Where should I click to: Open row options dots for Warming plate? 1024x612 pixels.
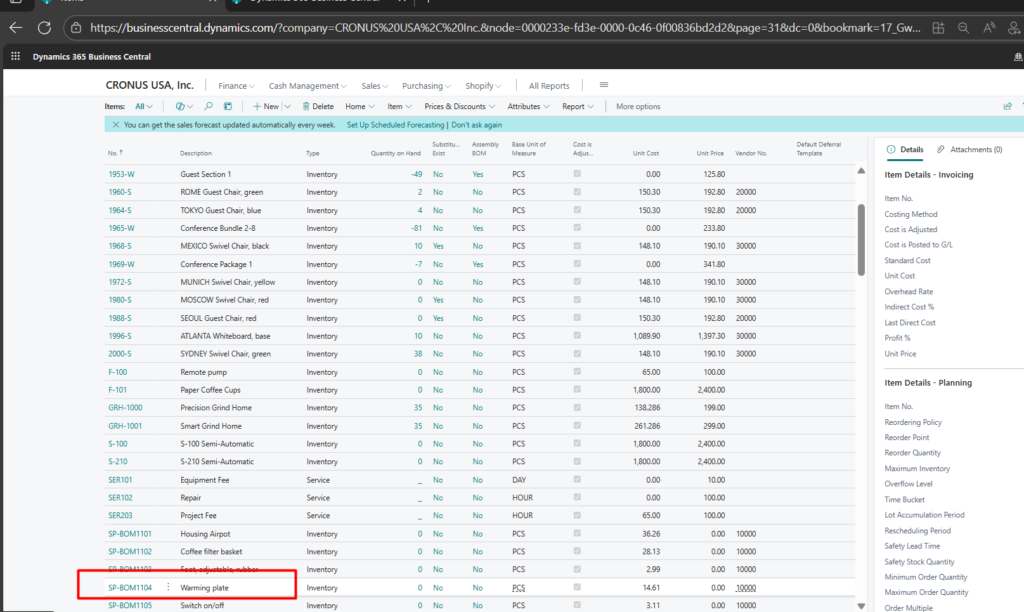[x=168, y=588]
